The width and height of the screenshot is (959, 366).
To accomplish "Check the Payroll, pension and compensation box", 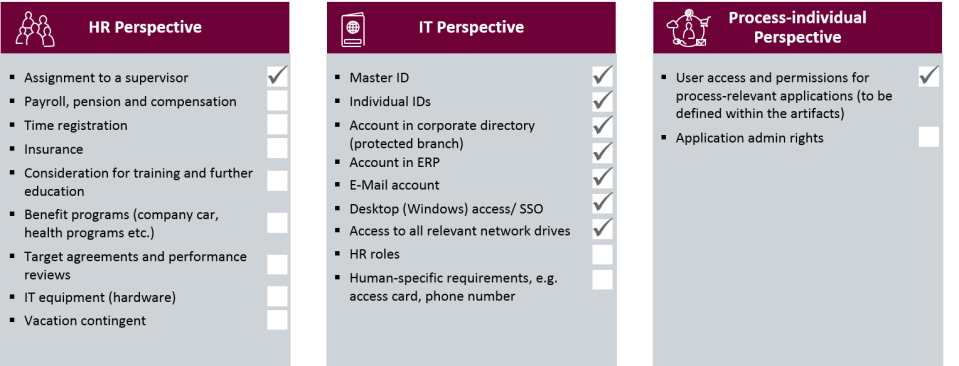I will pyautogui.click(x=277, y=100).
